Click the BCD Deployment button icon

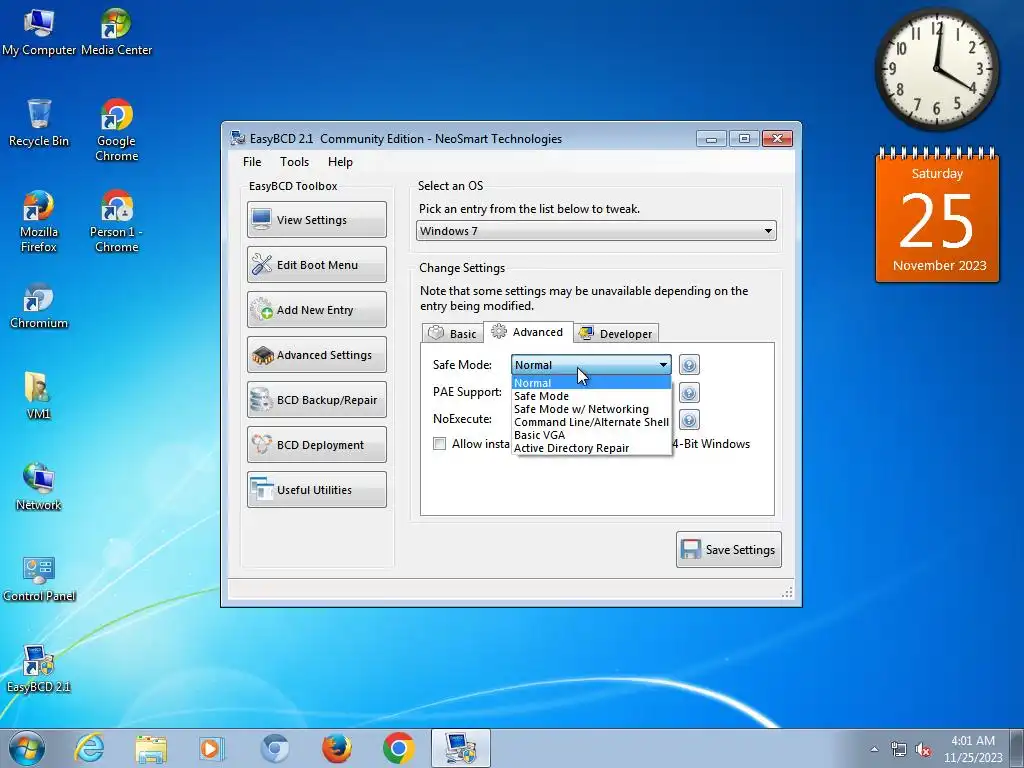pos(262,445)
